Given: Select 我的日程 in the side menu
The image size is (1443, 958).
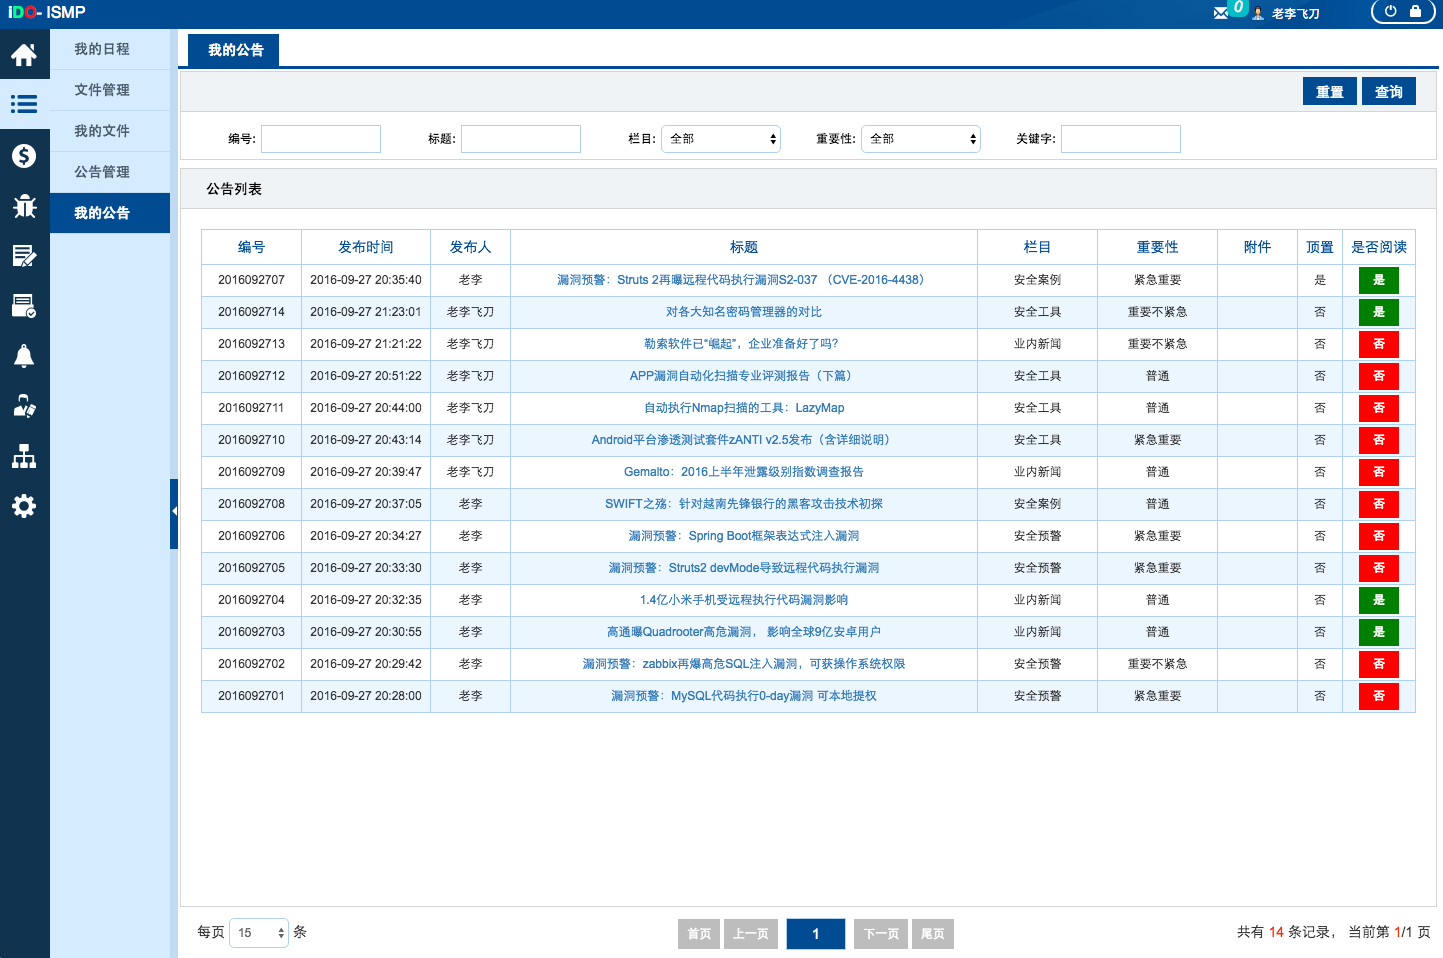Looking at the screenshot, I should (x=102, y=49).
